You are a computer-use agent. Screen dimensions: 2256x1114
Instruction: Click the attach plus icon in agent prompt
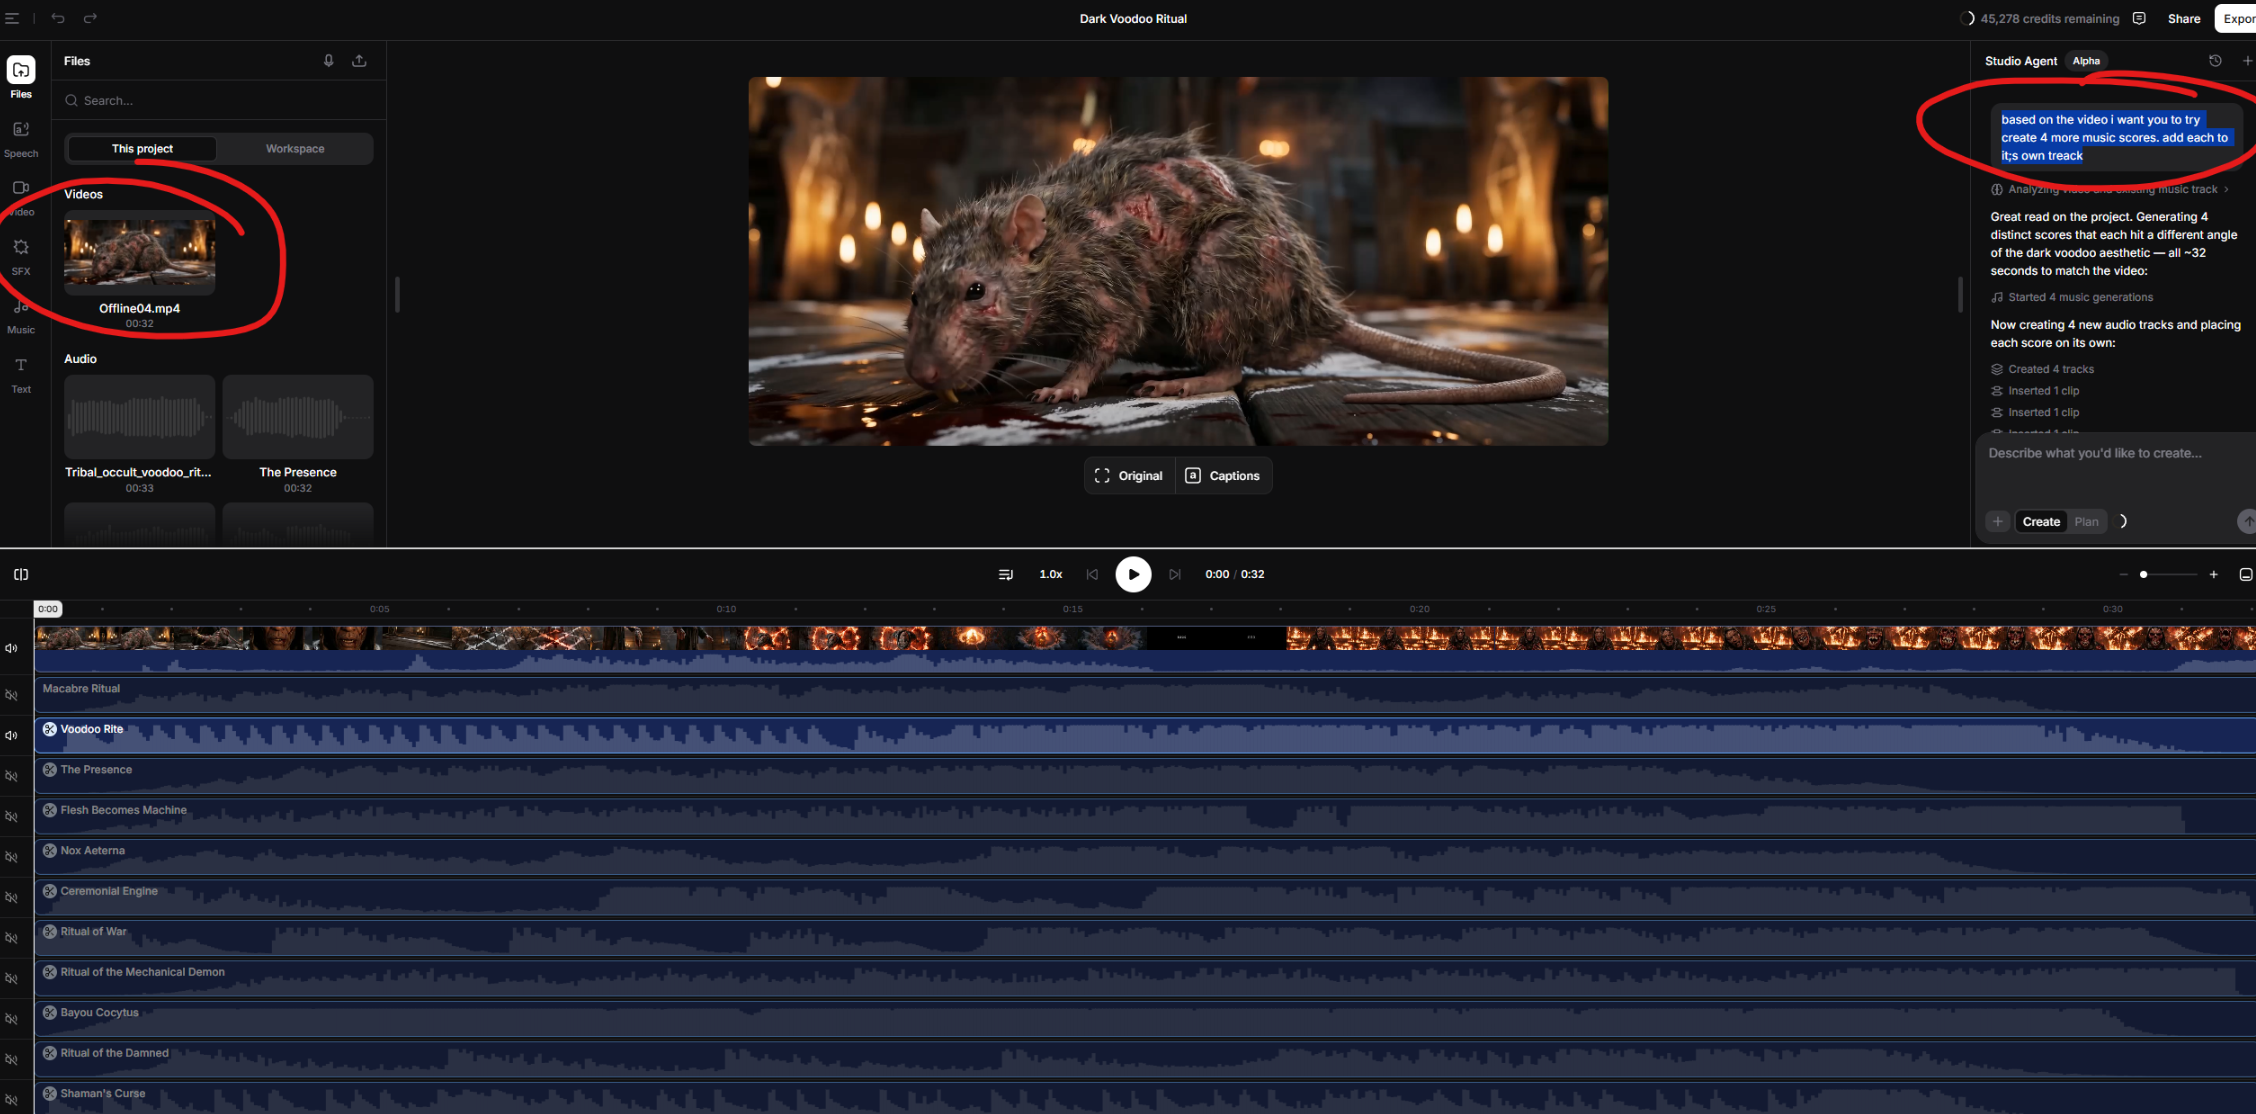[1997, 521]
